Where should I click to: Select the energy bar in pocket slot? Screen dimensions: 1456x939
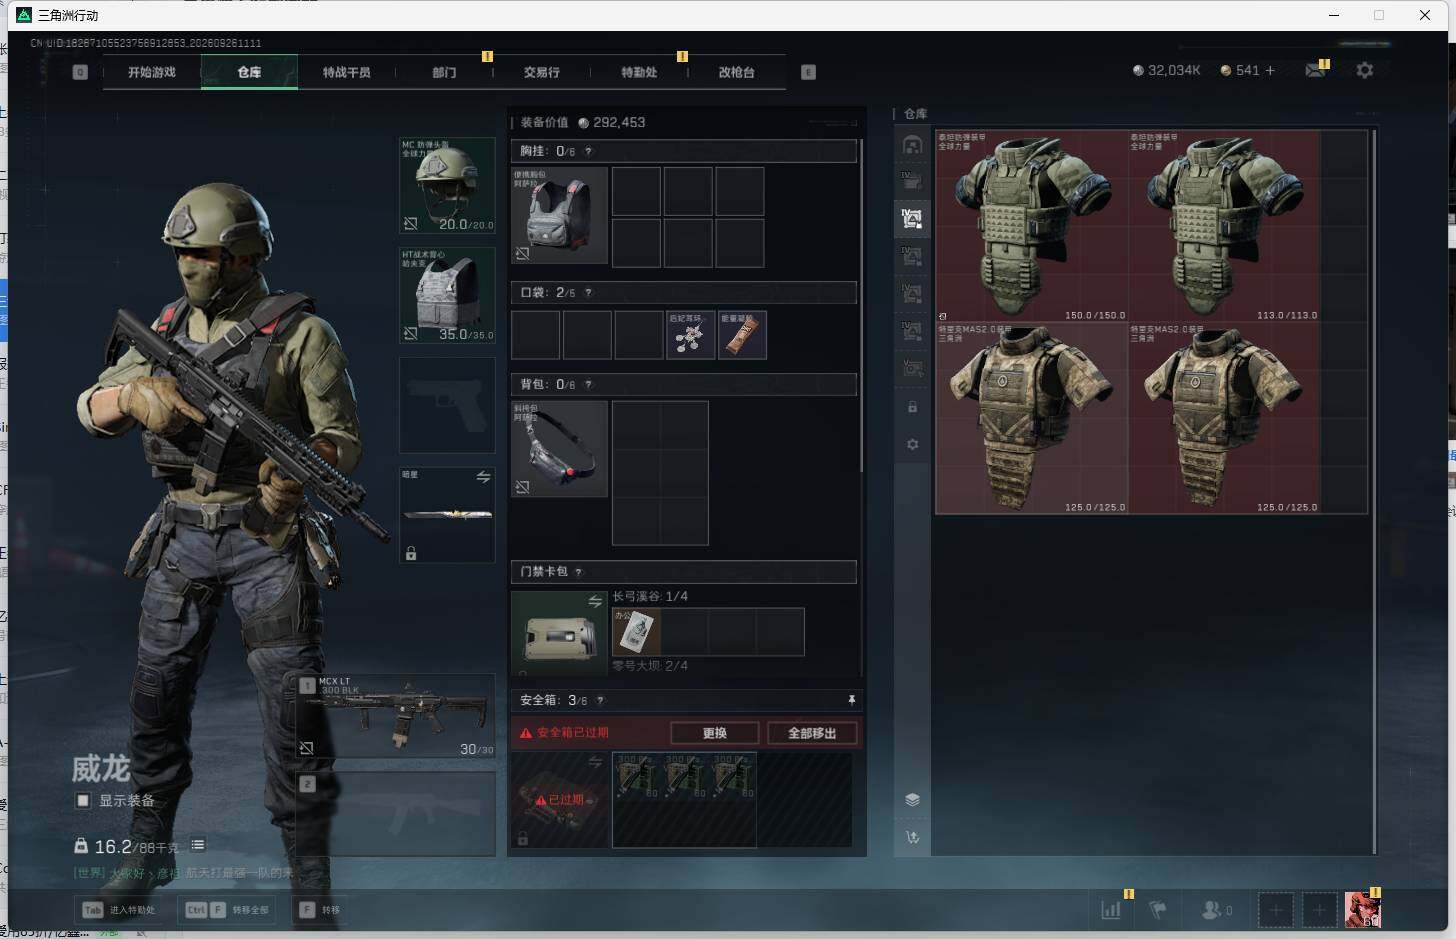coord(742,334)
